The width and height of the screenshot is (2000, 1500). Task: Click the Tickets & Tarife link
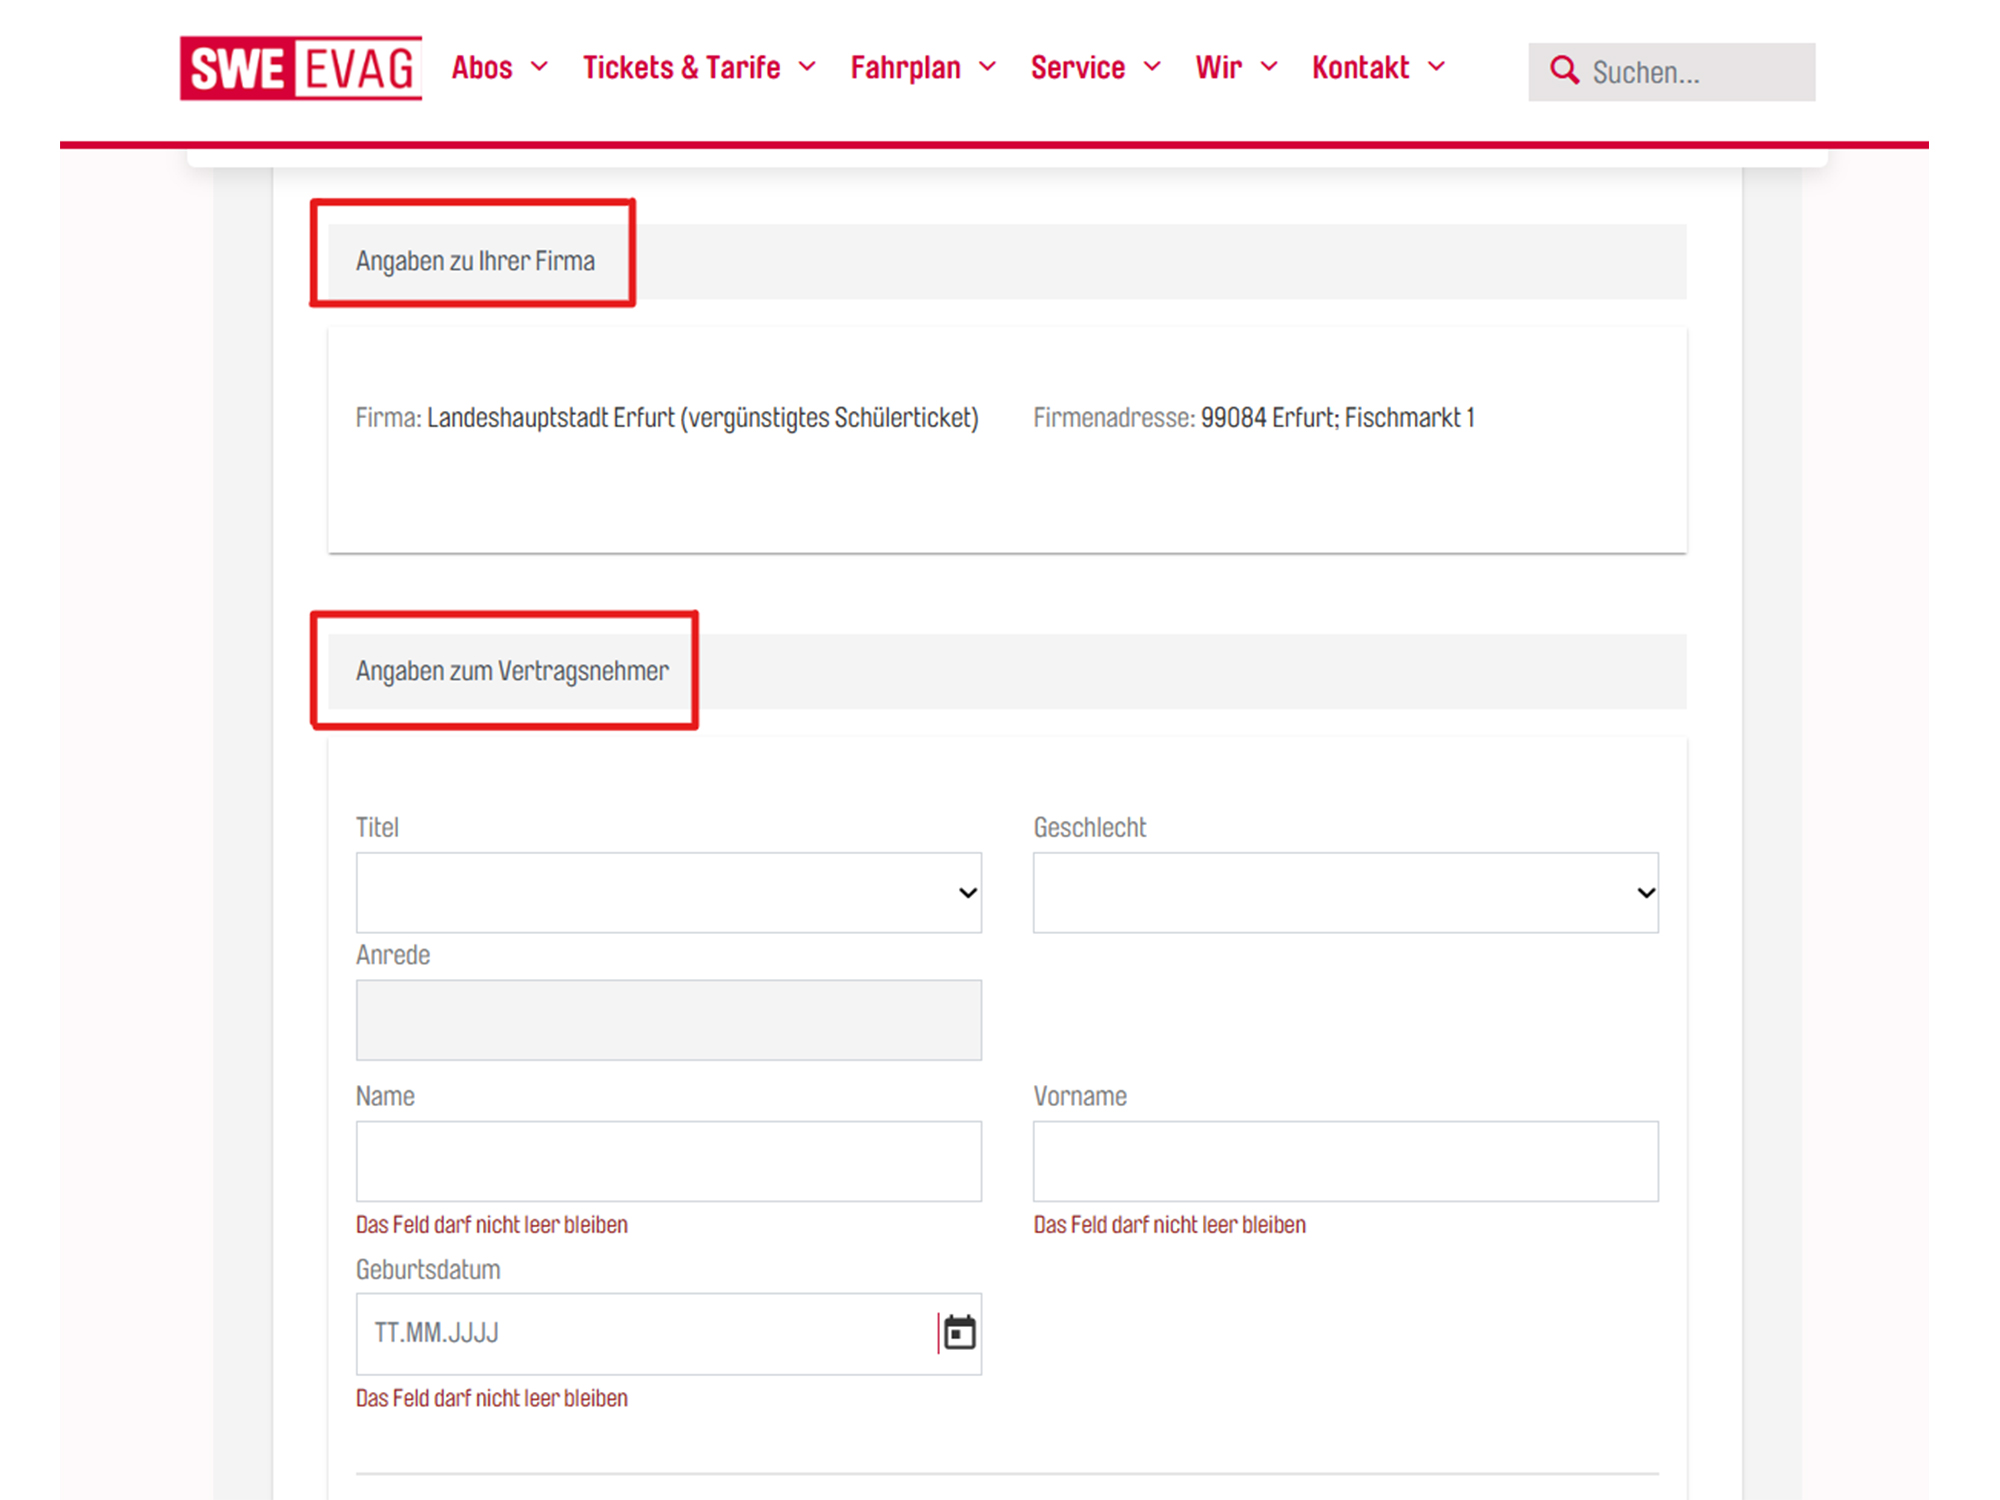pyautogui.click(x=681, y=67)
